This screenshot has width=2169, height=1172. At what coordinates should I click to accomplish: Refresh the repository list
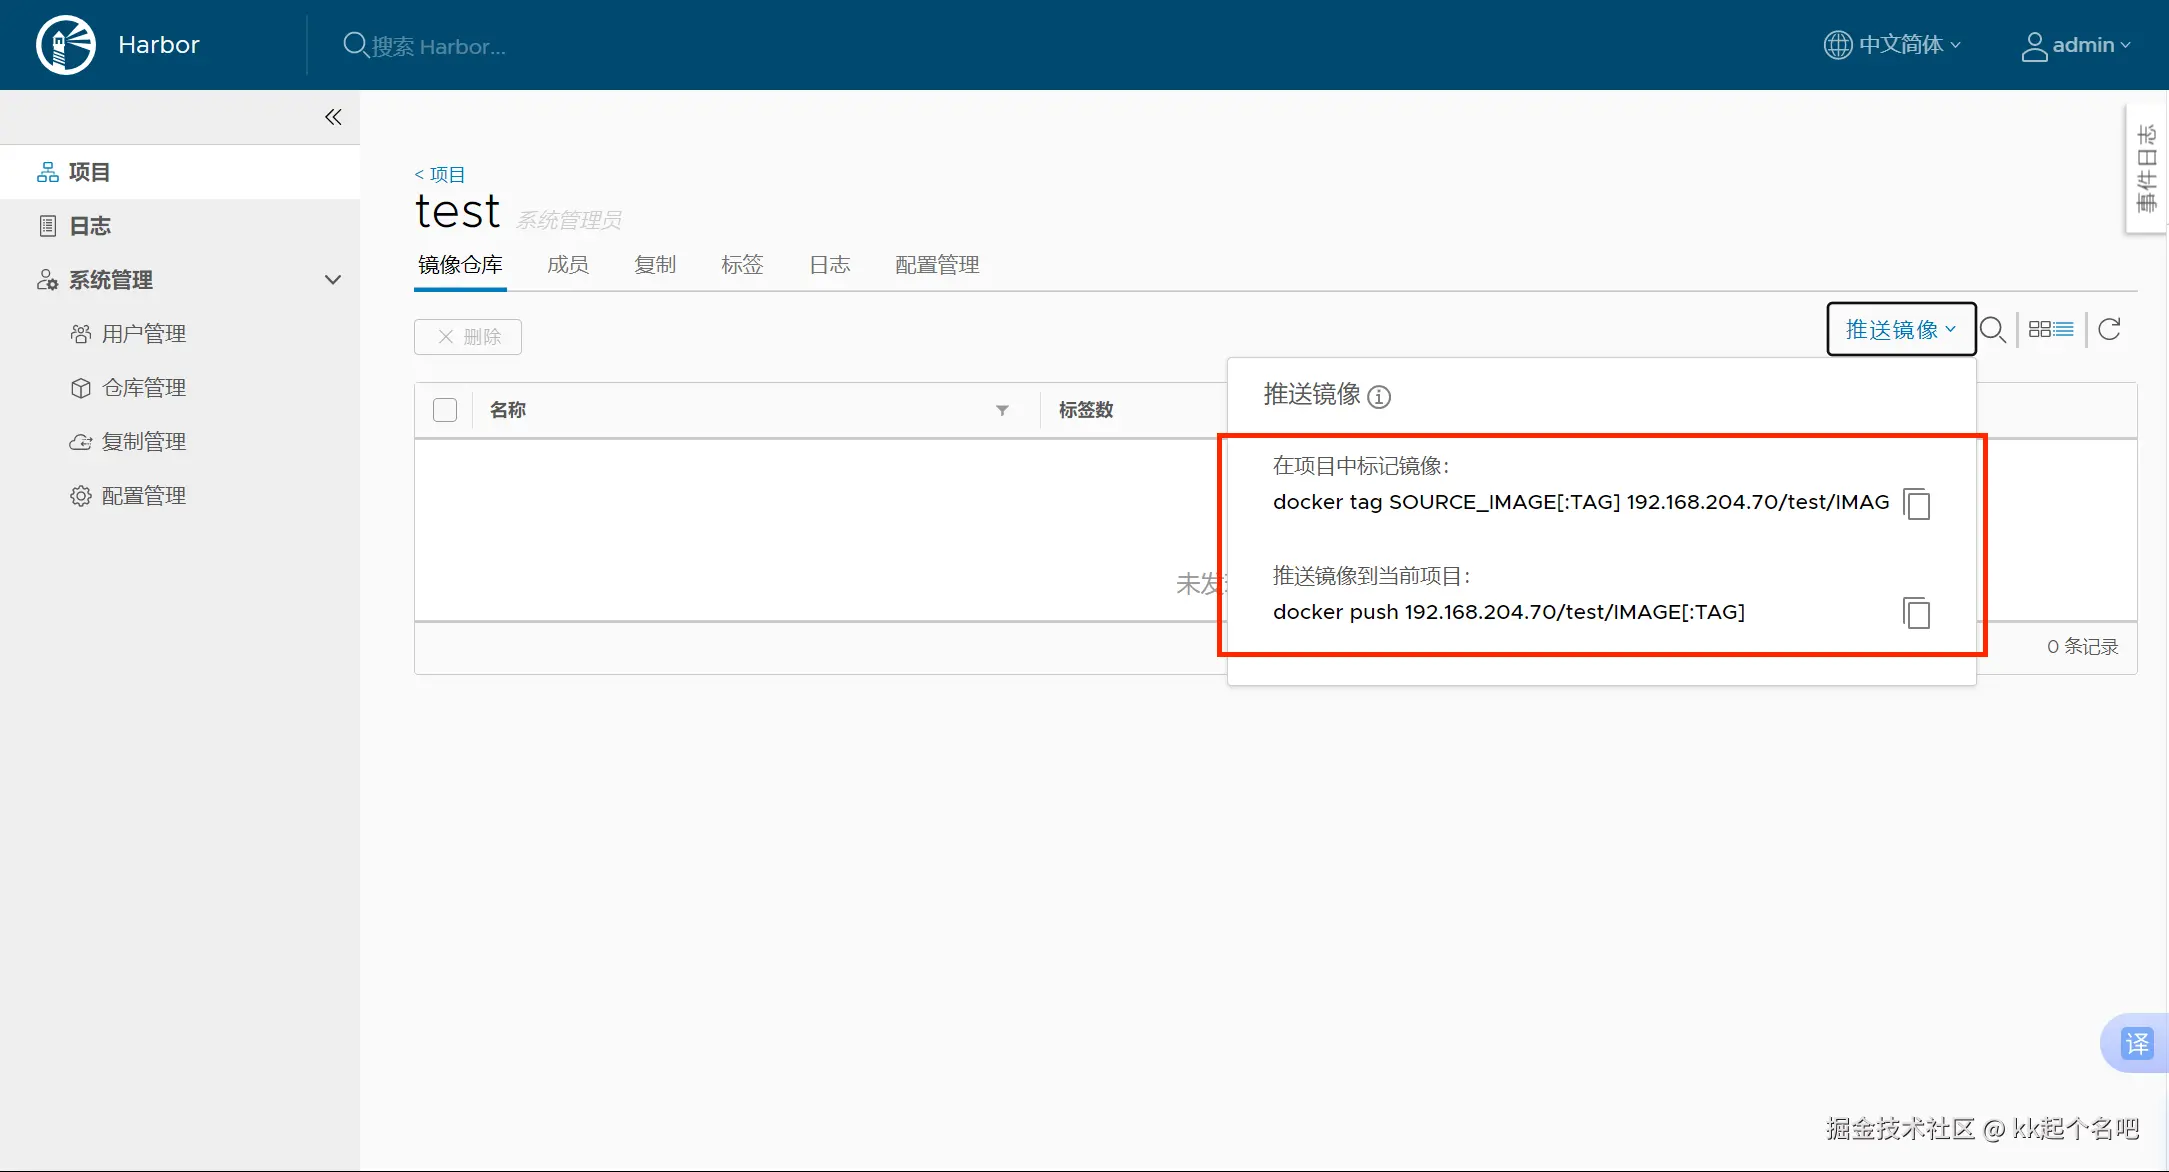2109,329
